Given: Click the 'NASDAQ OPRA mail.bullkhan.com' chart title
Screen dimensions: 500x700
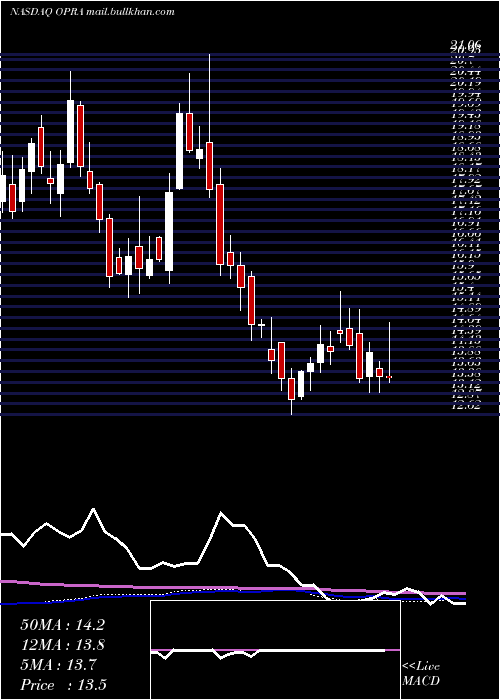Looking at the screenshot, I should (92, 12).
